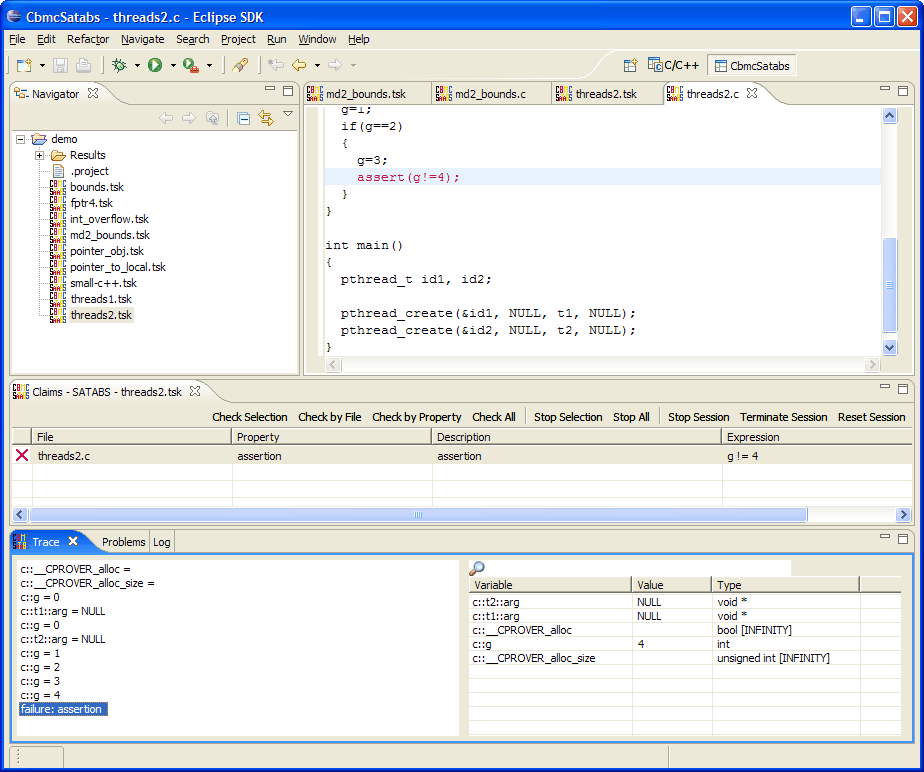Select int_overflow.tsk in Navigator
This screenshot has width=924, height=772.
point(109,219)
